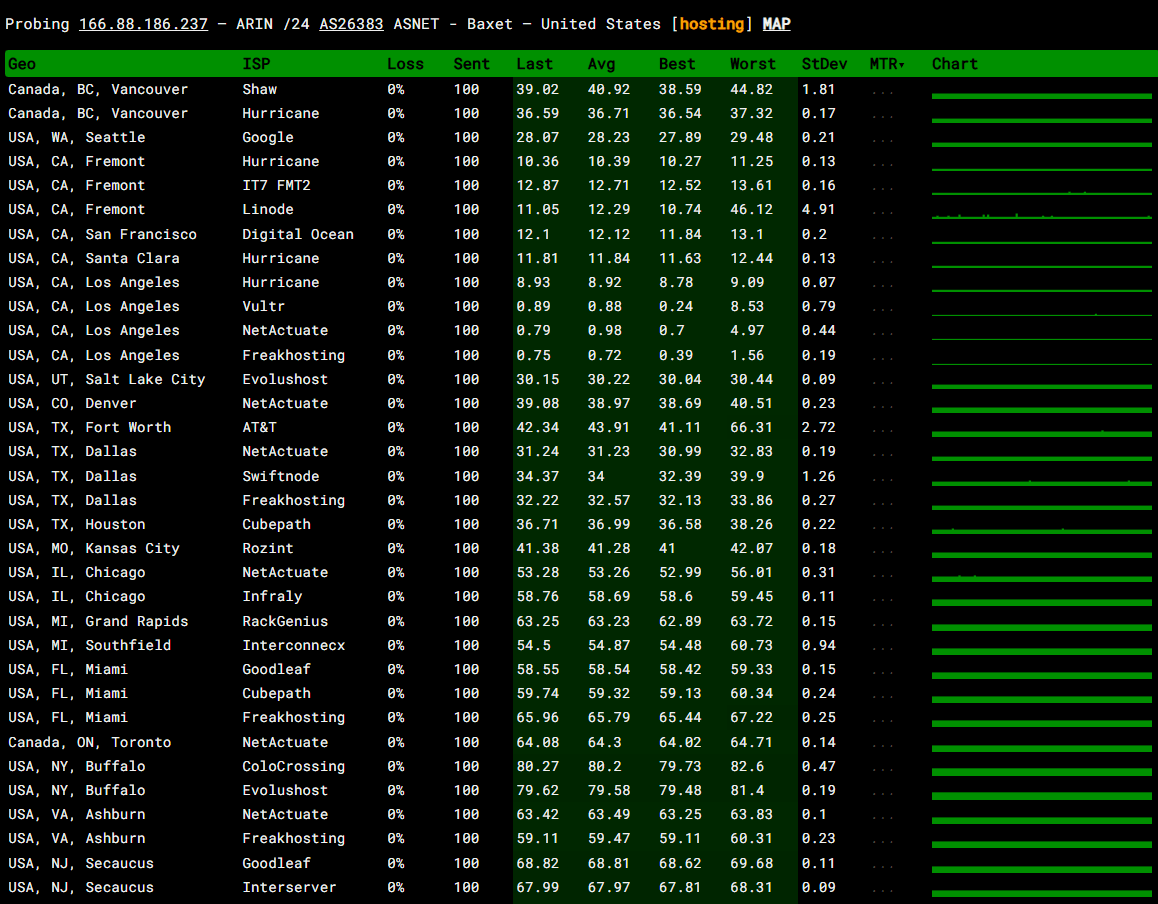The height and width of the screenshot is (904, 1158).
Task: Sort table by Loss column header
Action: pyautogui.click(x=405, y=64)
